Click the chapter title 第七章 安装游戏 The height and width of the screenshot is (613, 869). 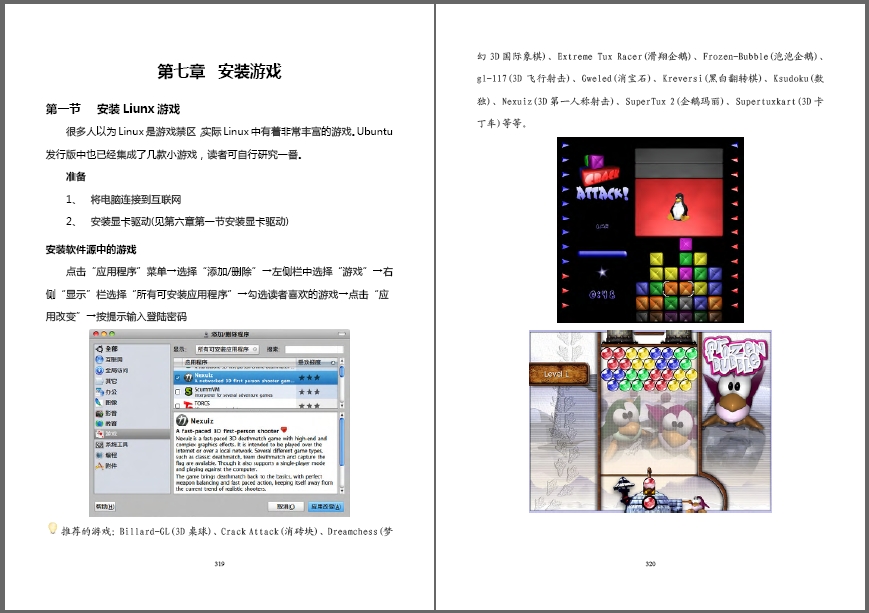219,71
